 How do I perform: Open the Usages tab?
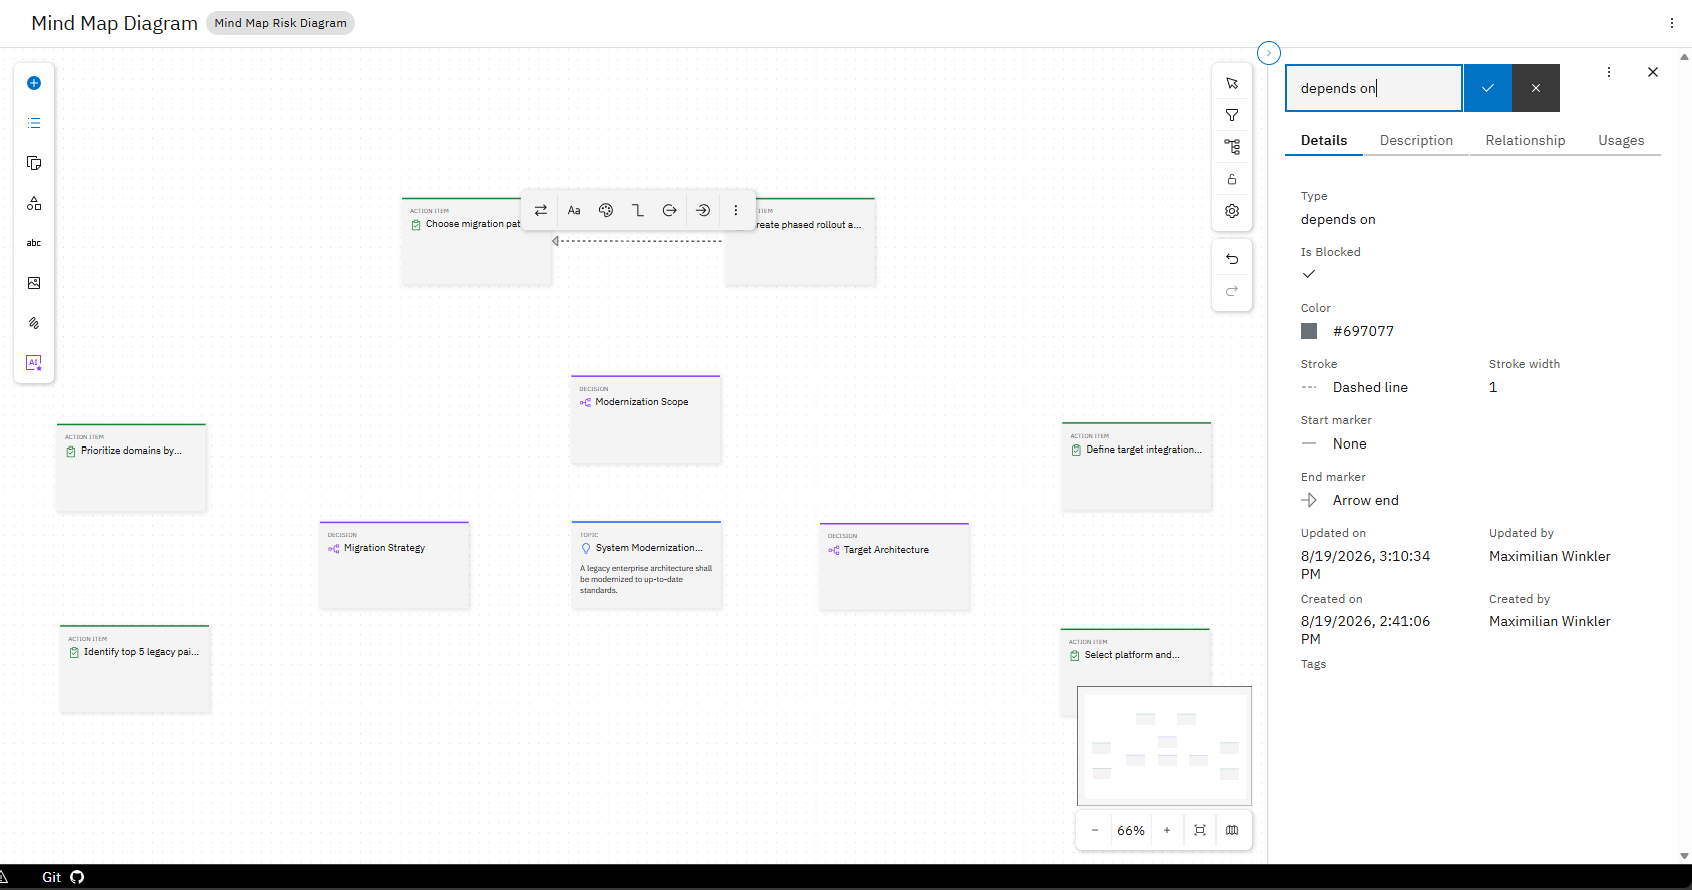click(x=1621, y=140)
